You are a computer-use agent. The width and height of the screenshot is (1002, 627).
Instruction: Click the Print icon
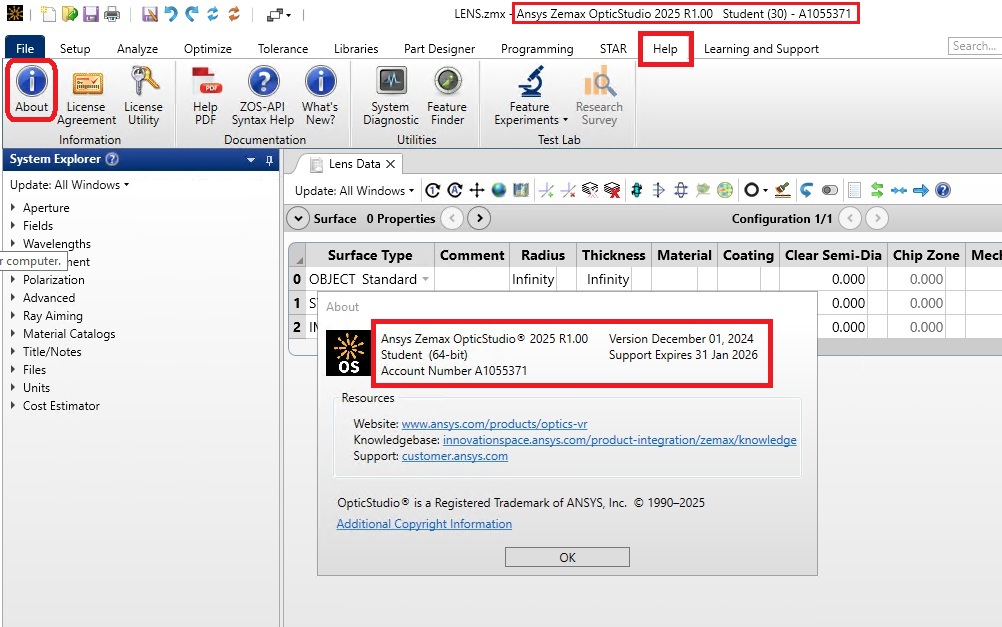click(112, 13)
